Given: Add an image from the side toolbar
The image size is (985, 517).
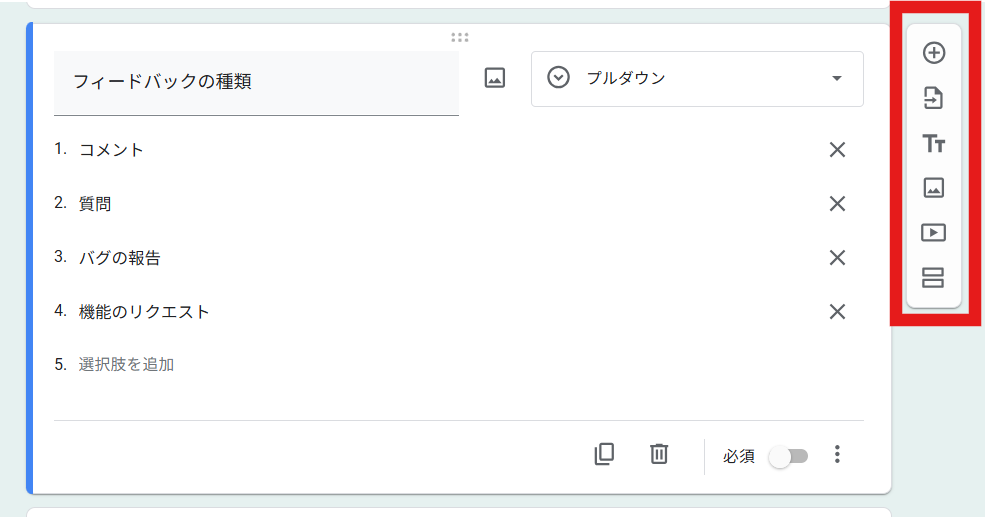Looking at the screenshot, I should [x=933, y=188].
